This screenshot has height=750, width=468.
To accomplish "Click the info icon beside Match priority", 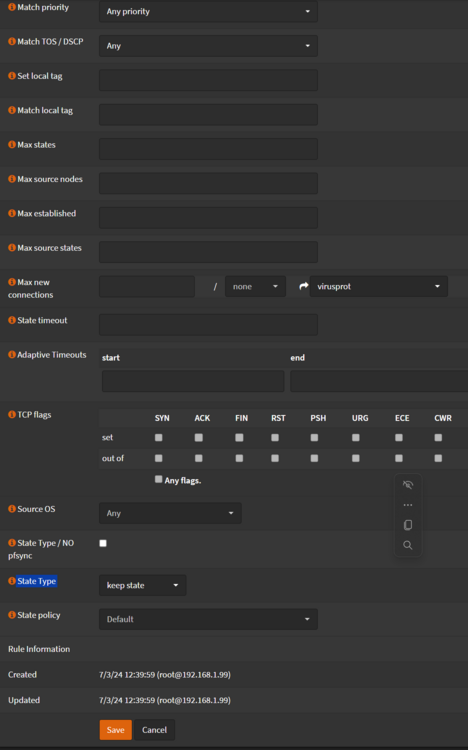I will point(12,7).
